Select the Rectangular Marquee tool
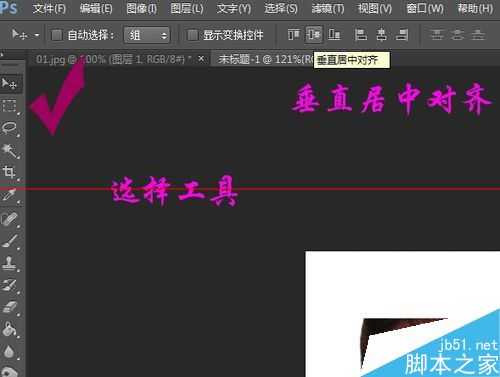 coord(9,106)
